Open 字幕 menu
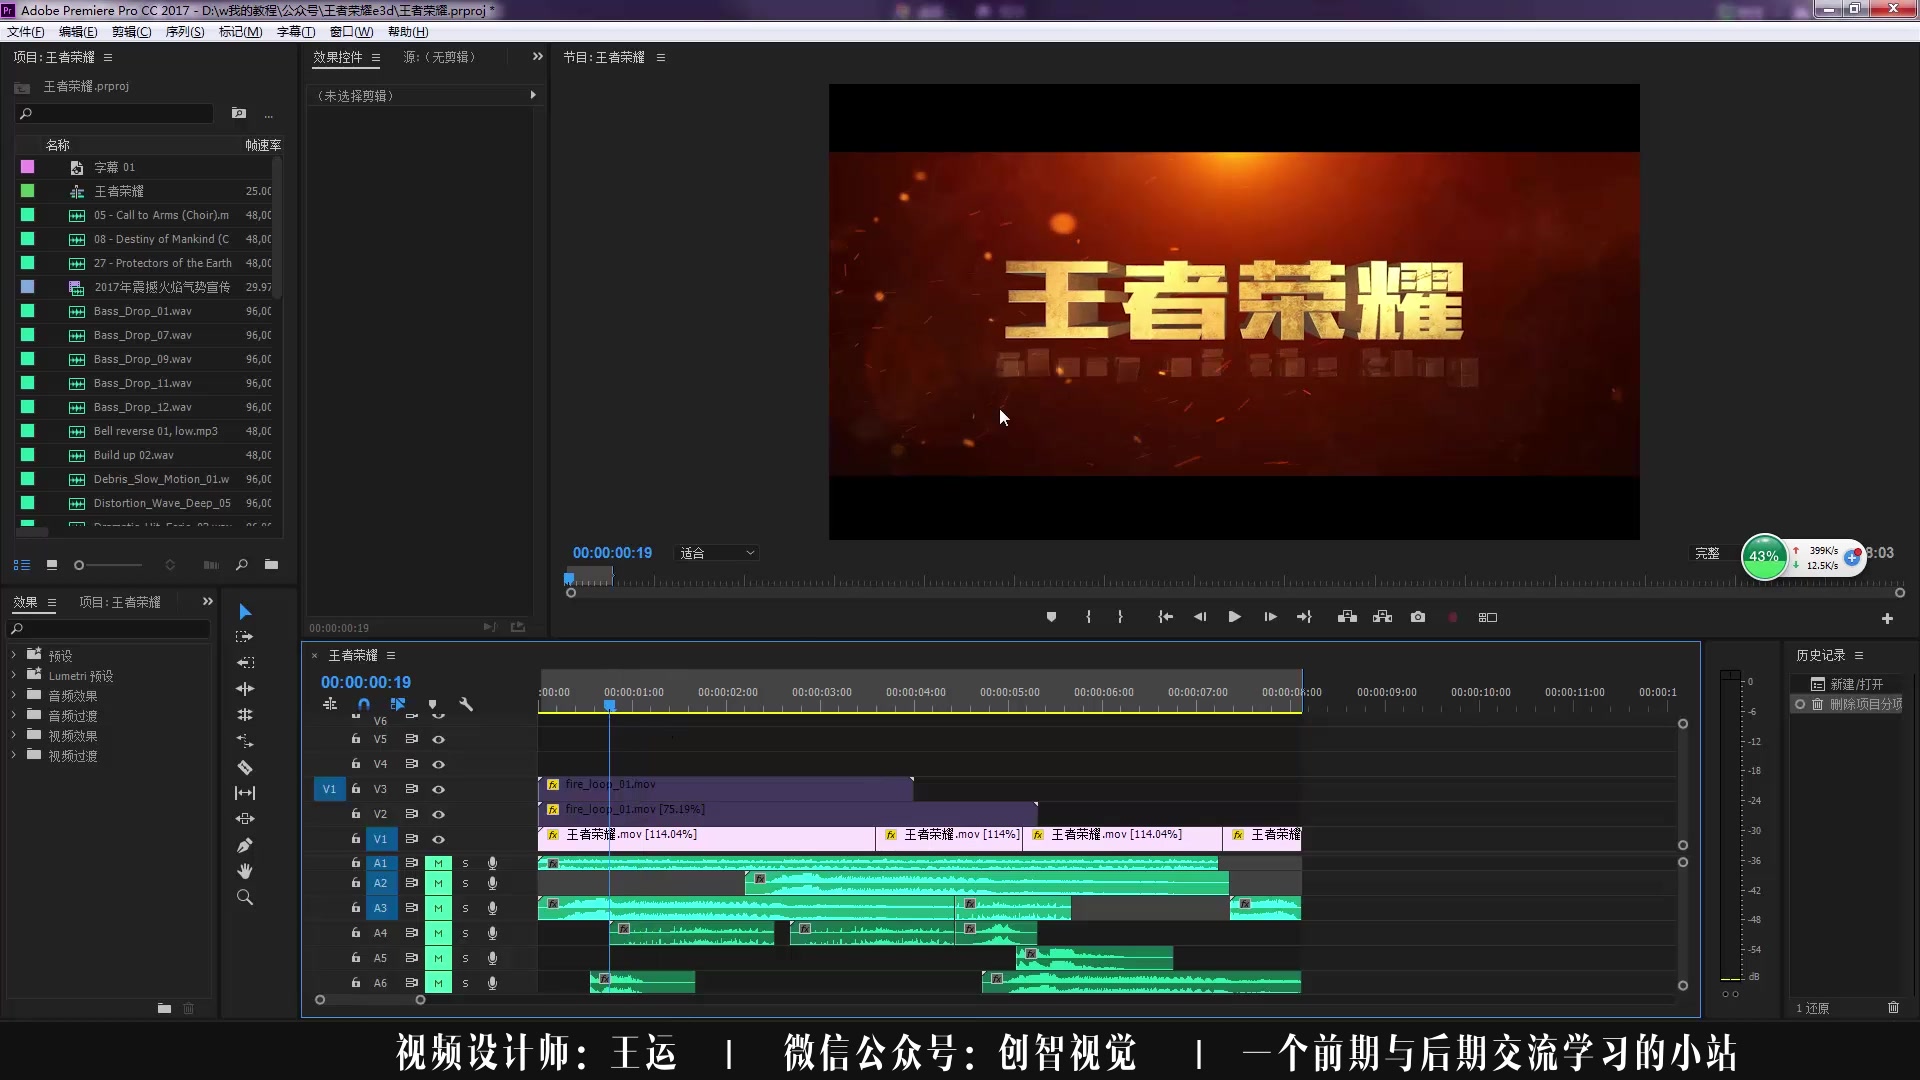This screenshot has width=1920, height=1080. click(x=296, y=32)
